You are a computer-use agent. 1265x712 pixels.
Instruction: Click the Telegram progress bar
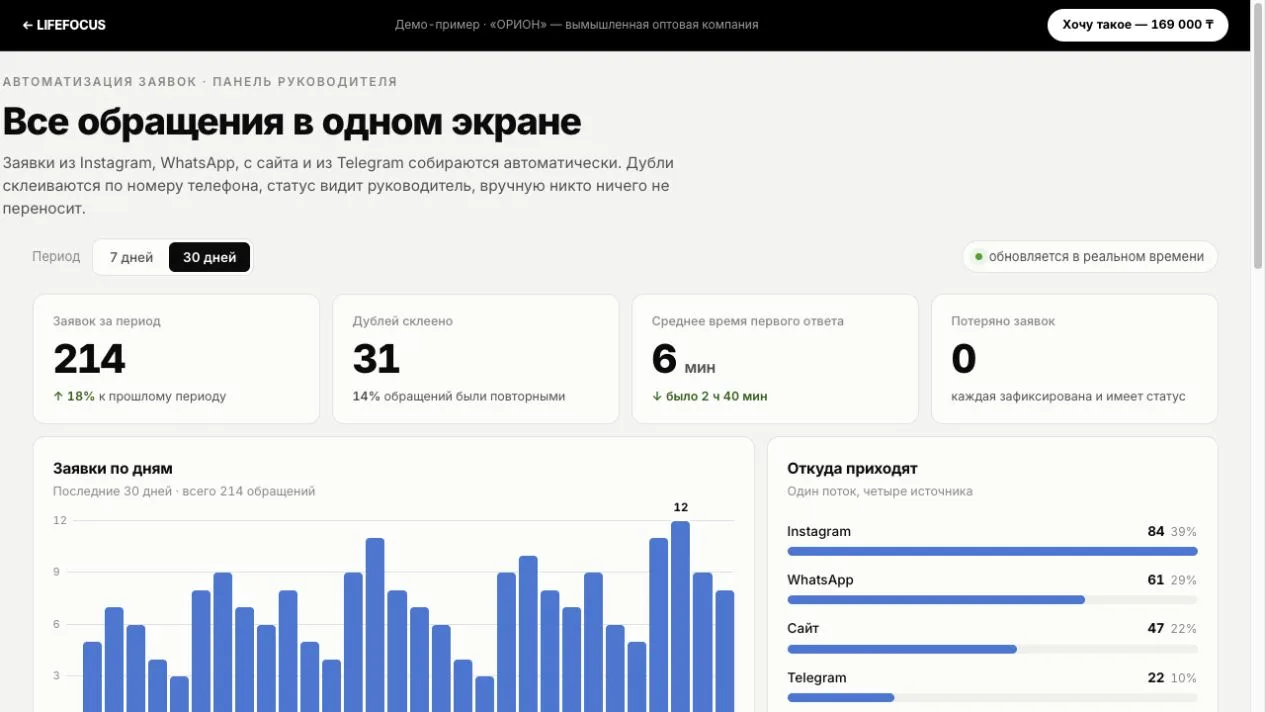click(x=992, y=697)
